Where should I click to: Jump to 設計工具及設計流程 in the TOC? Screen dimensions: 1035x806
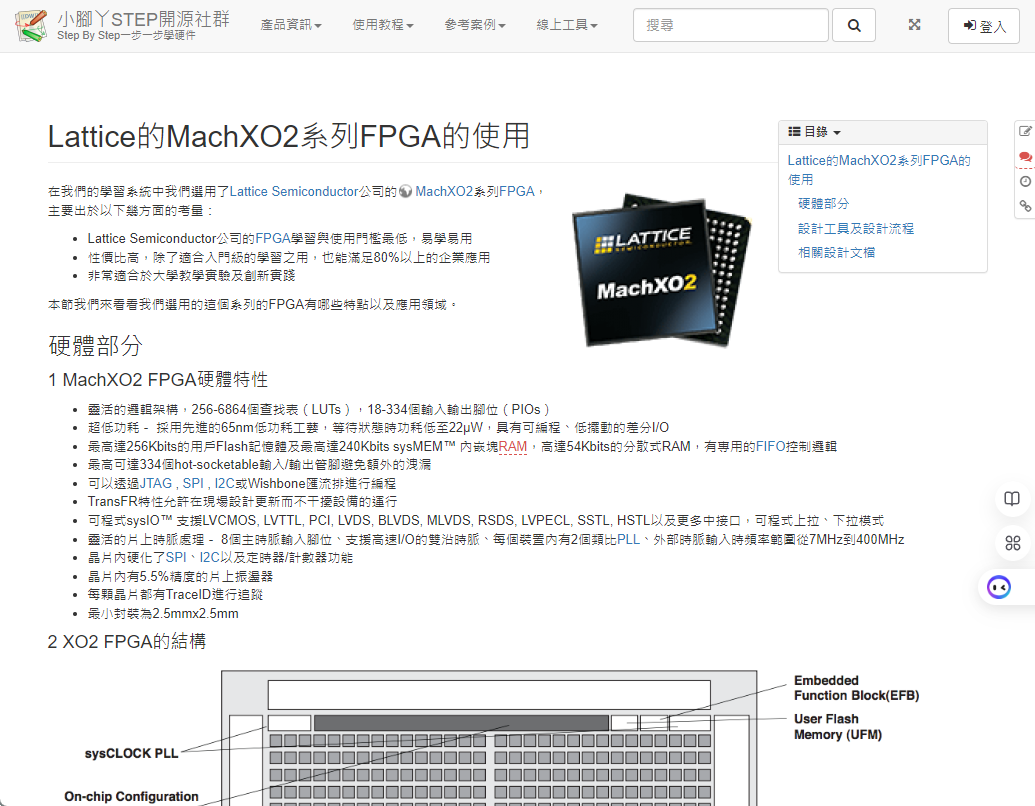[x=855, y=228]
